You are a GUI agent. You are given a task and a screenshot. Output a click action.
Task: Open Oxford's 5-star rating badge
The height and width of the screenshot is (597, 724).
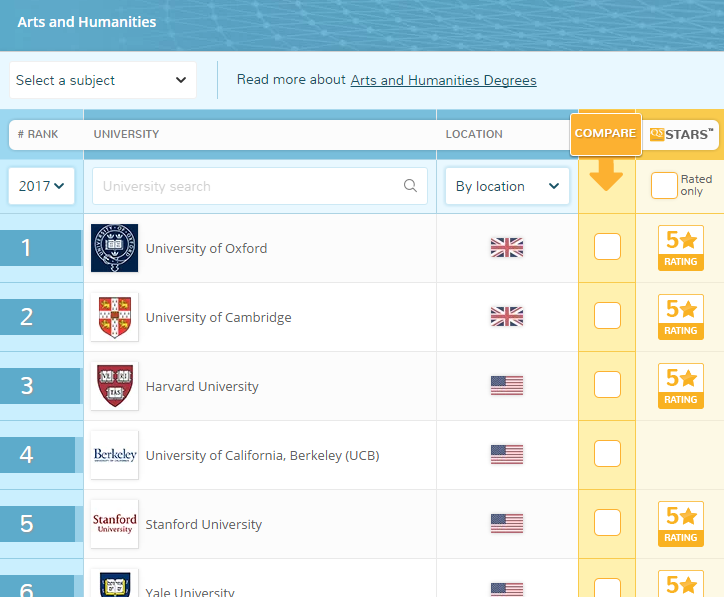click(x=681, y=248)
